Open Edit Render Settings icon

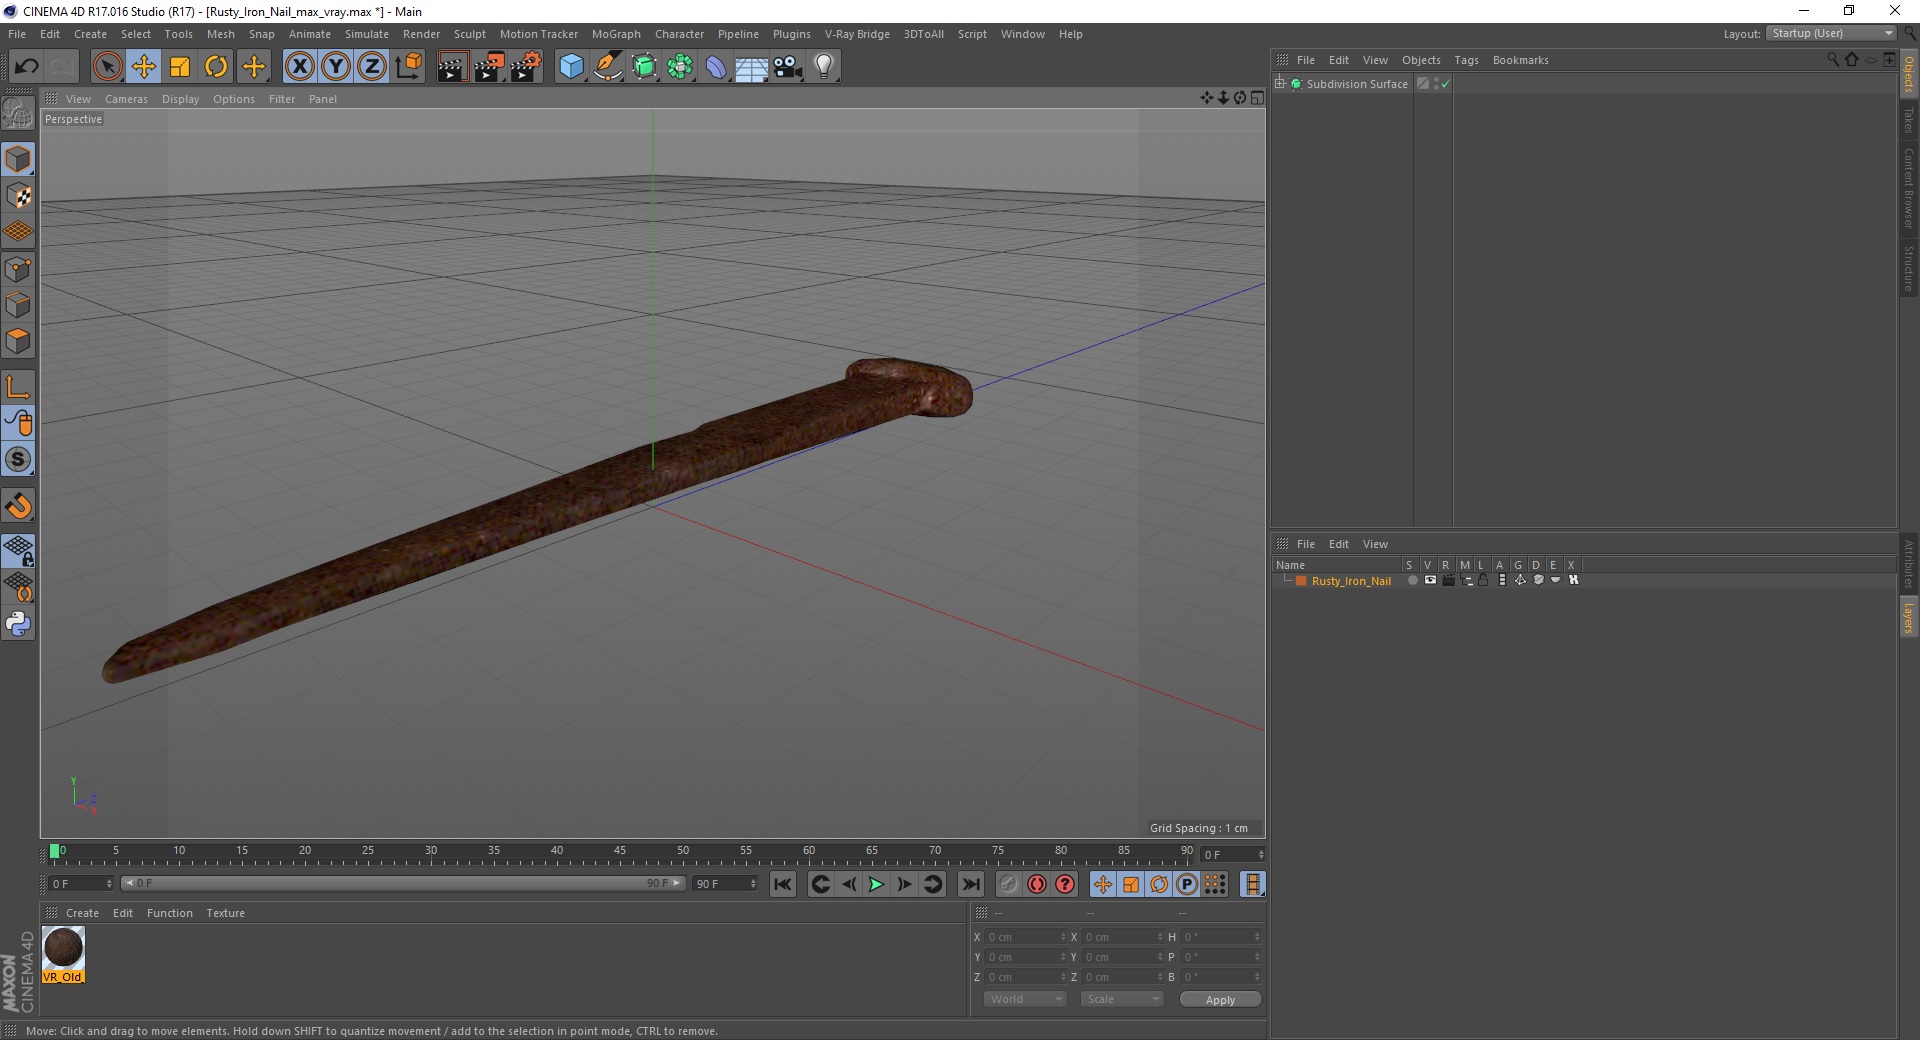click(x=526, y=67)
